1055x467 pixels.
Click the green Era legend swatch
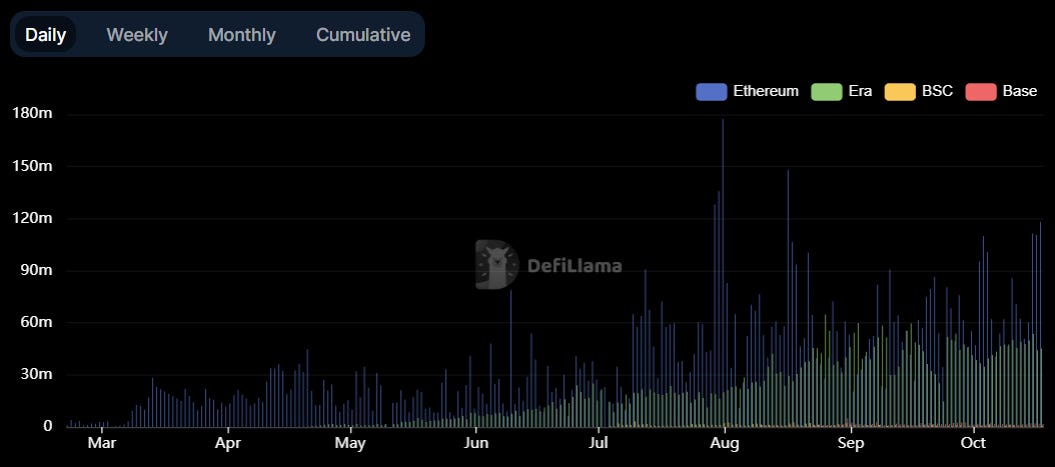coord(826,92)
